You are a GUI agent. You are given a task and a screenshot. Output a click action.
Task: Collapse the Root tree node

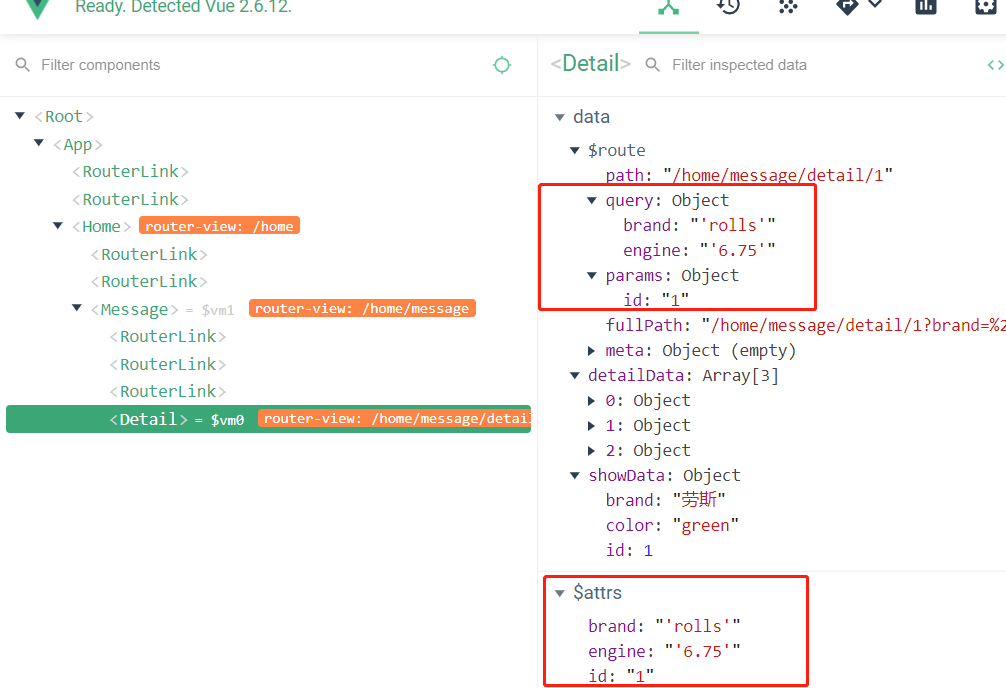coord(20,116)
